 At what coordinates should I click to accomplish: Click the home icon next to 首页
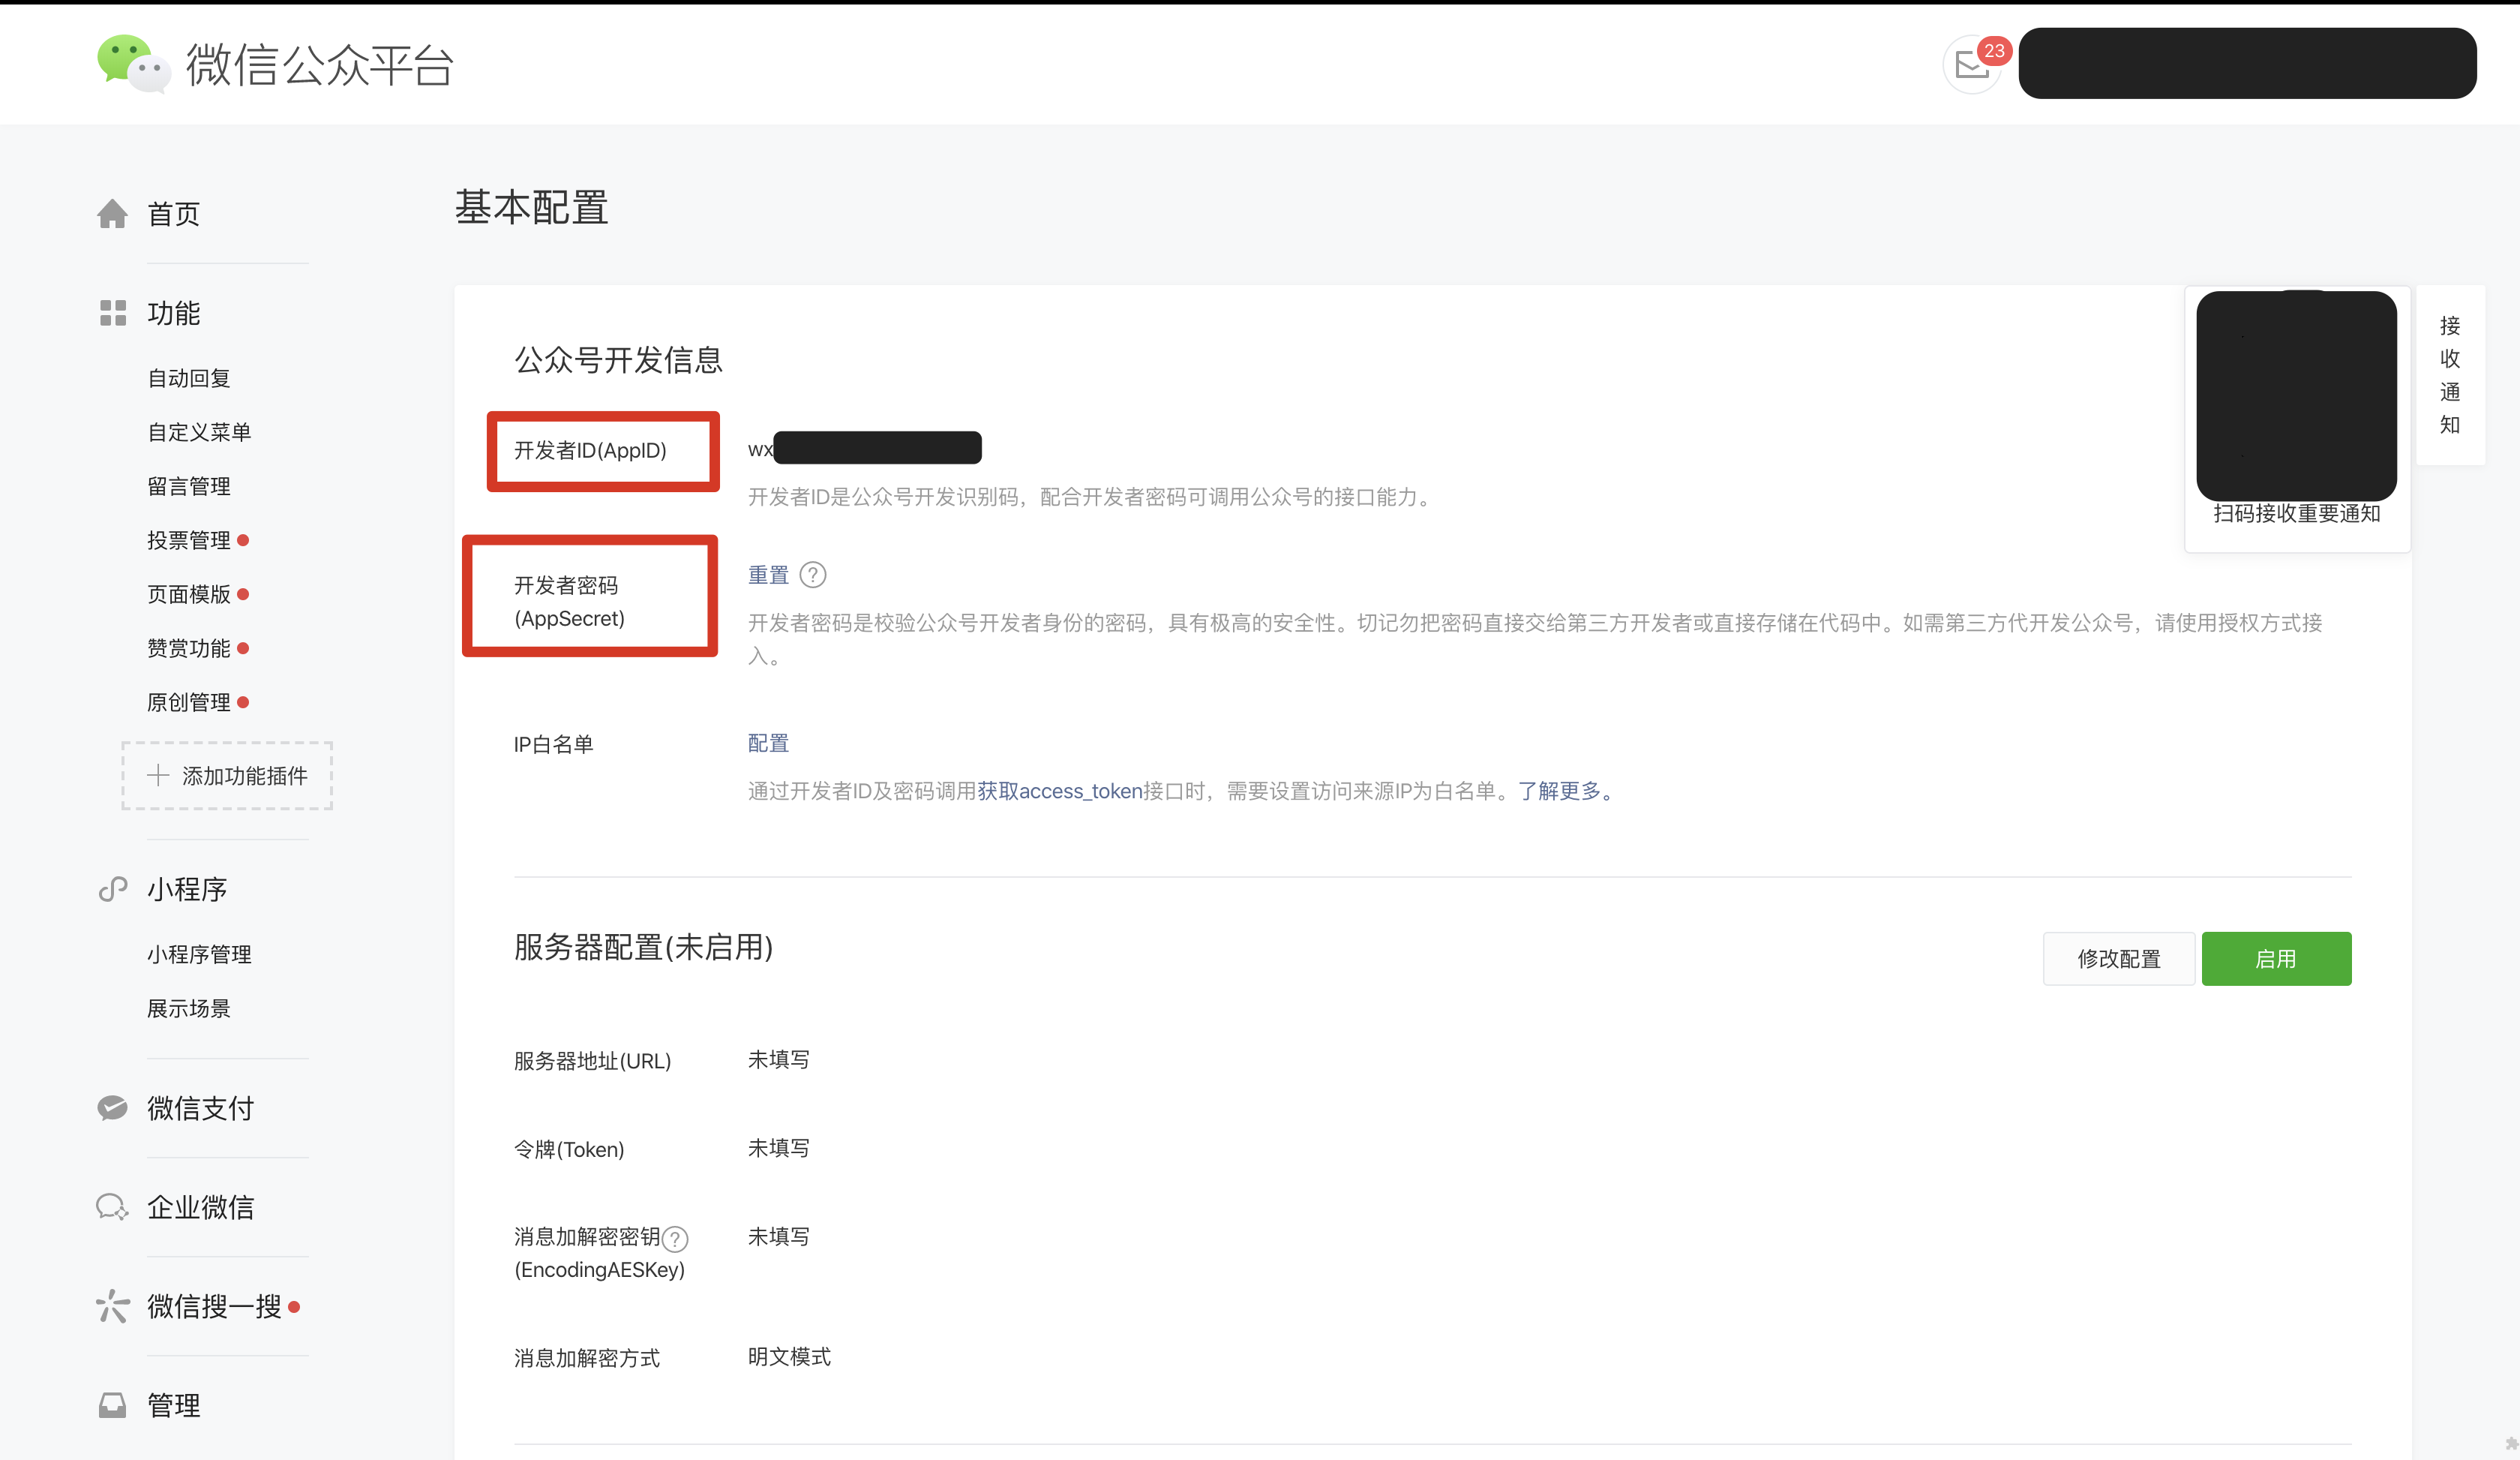click(112, 214)
